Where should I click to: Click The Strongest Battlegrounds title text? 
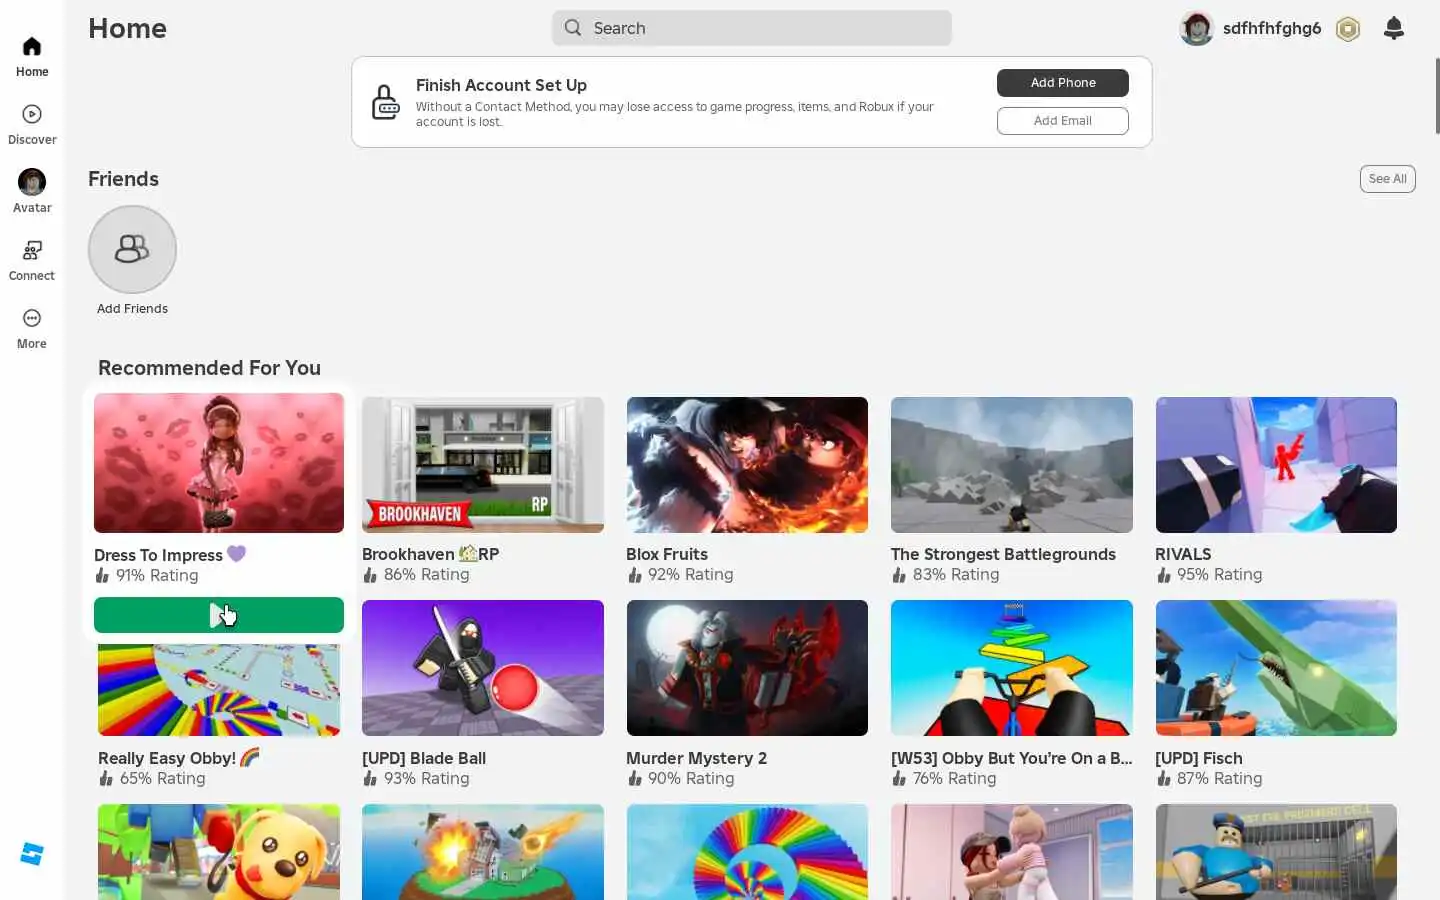[x=1003, y=554]
